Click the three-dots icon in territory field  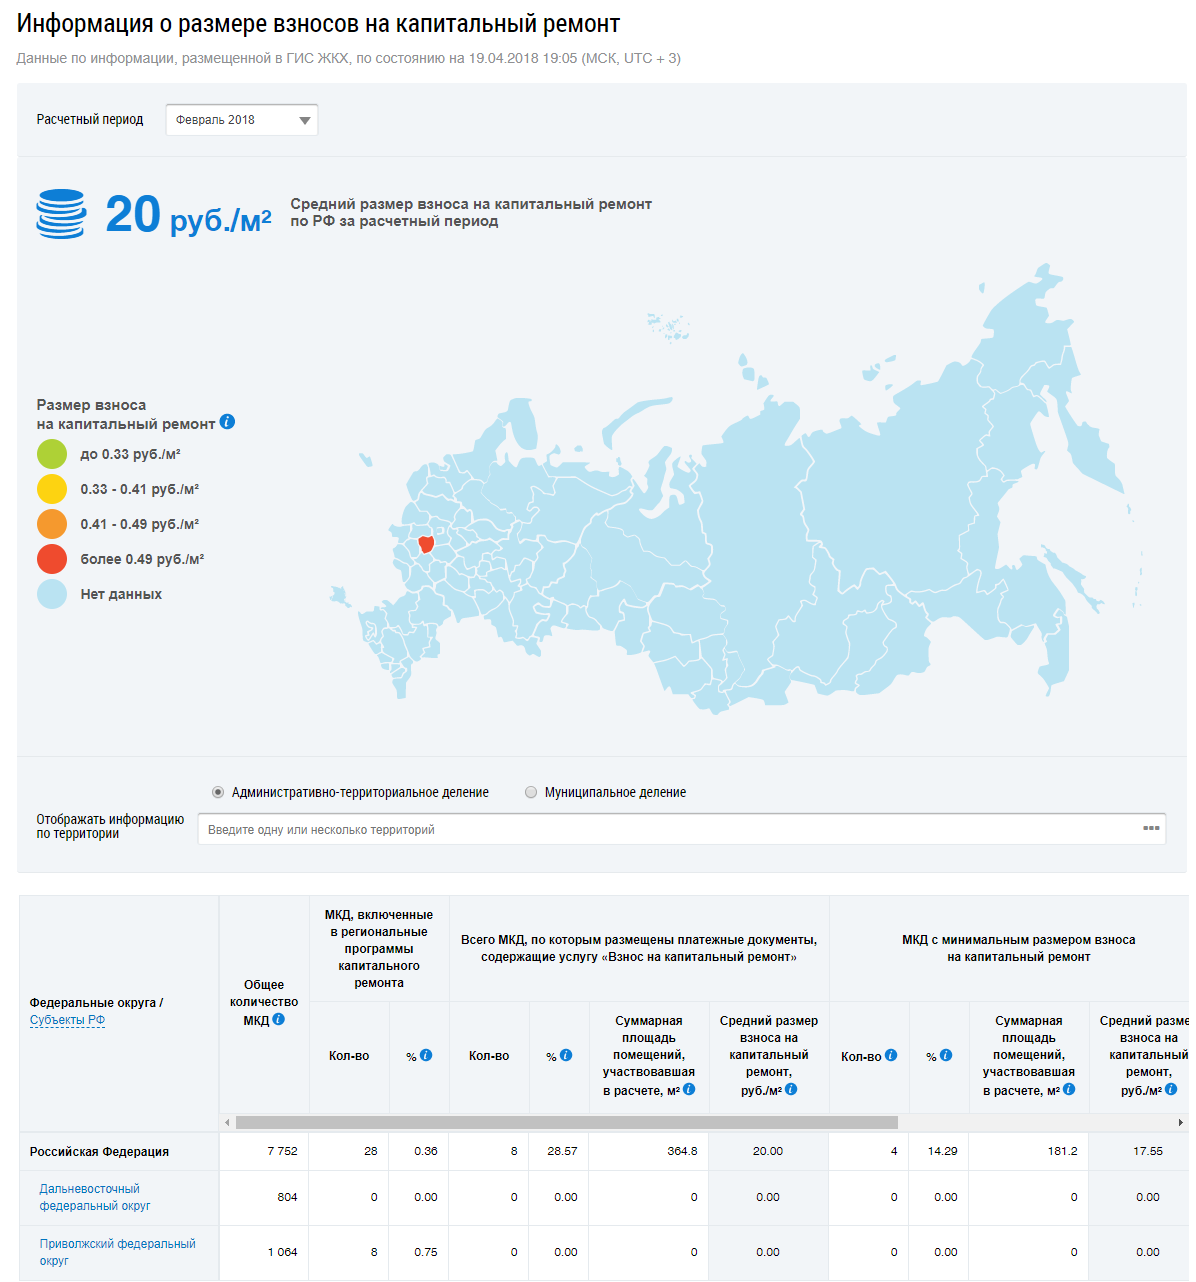pyautogui.click(x=1151, y=828)
